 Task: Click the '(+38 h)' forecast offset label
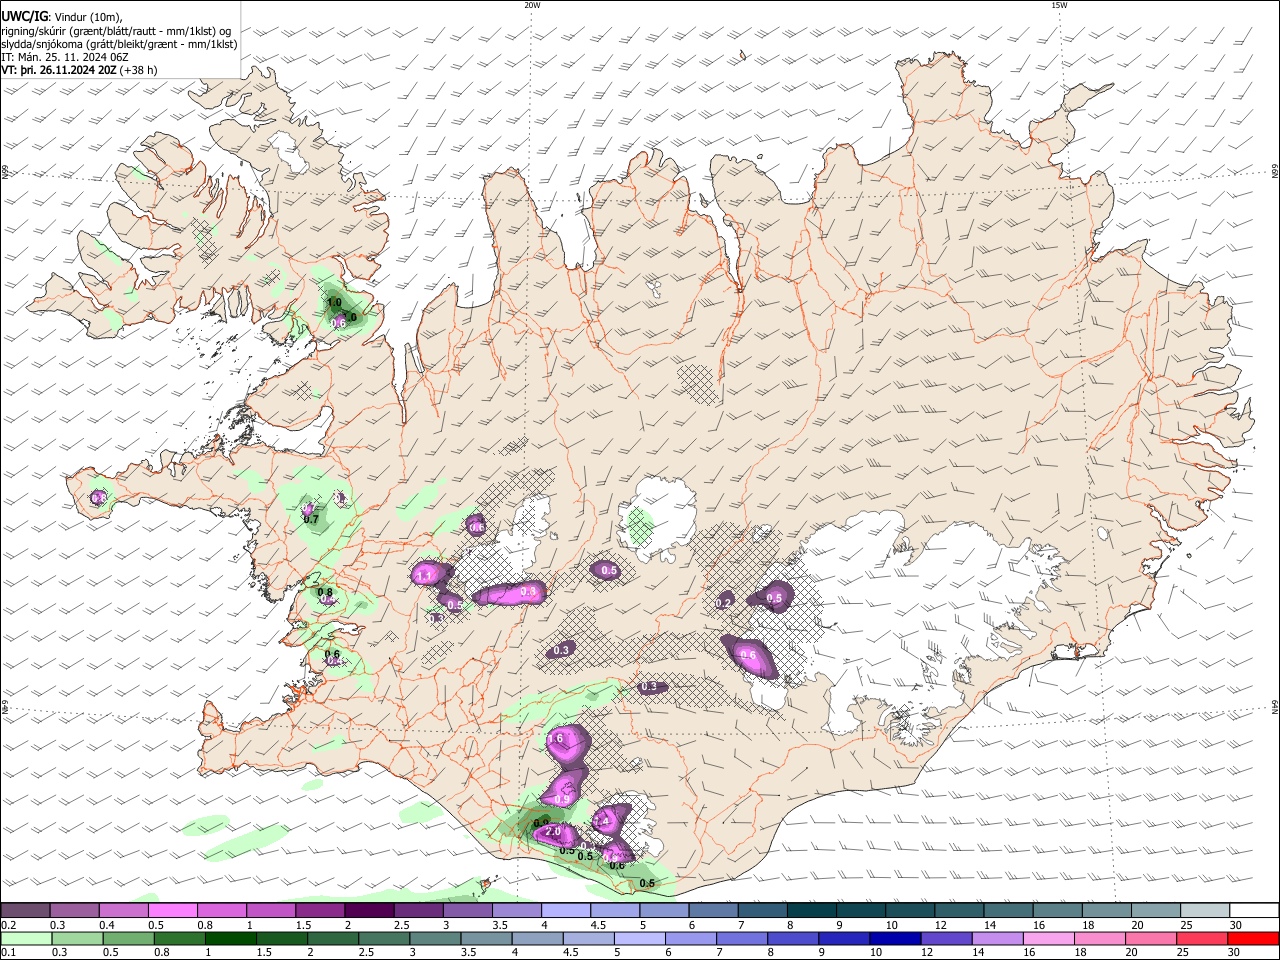[138, 70]
